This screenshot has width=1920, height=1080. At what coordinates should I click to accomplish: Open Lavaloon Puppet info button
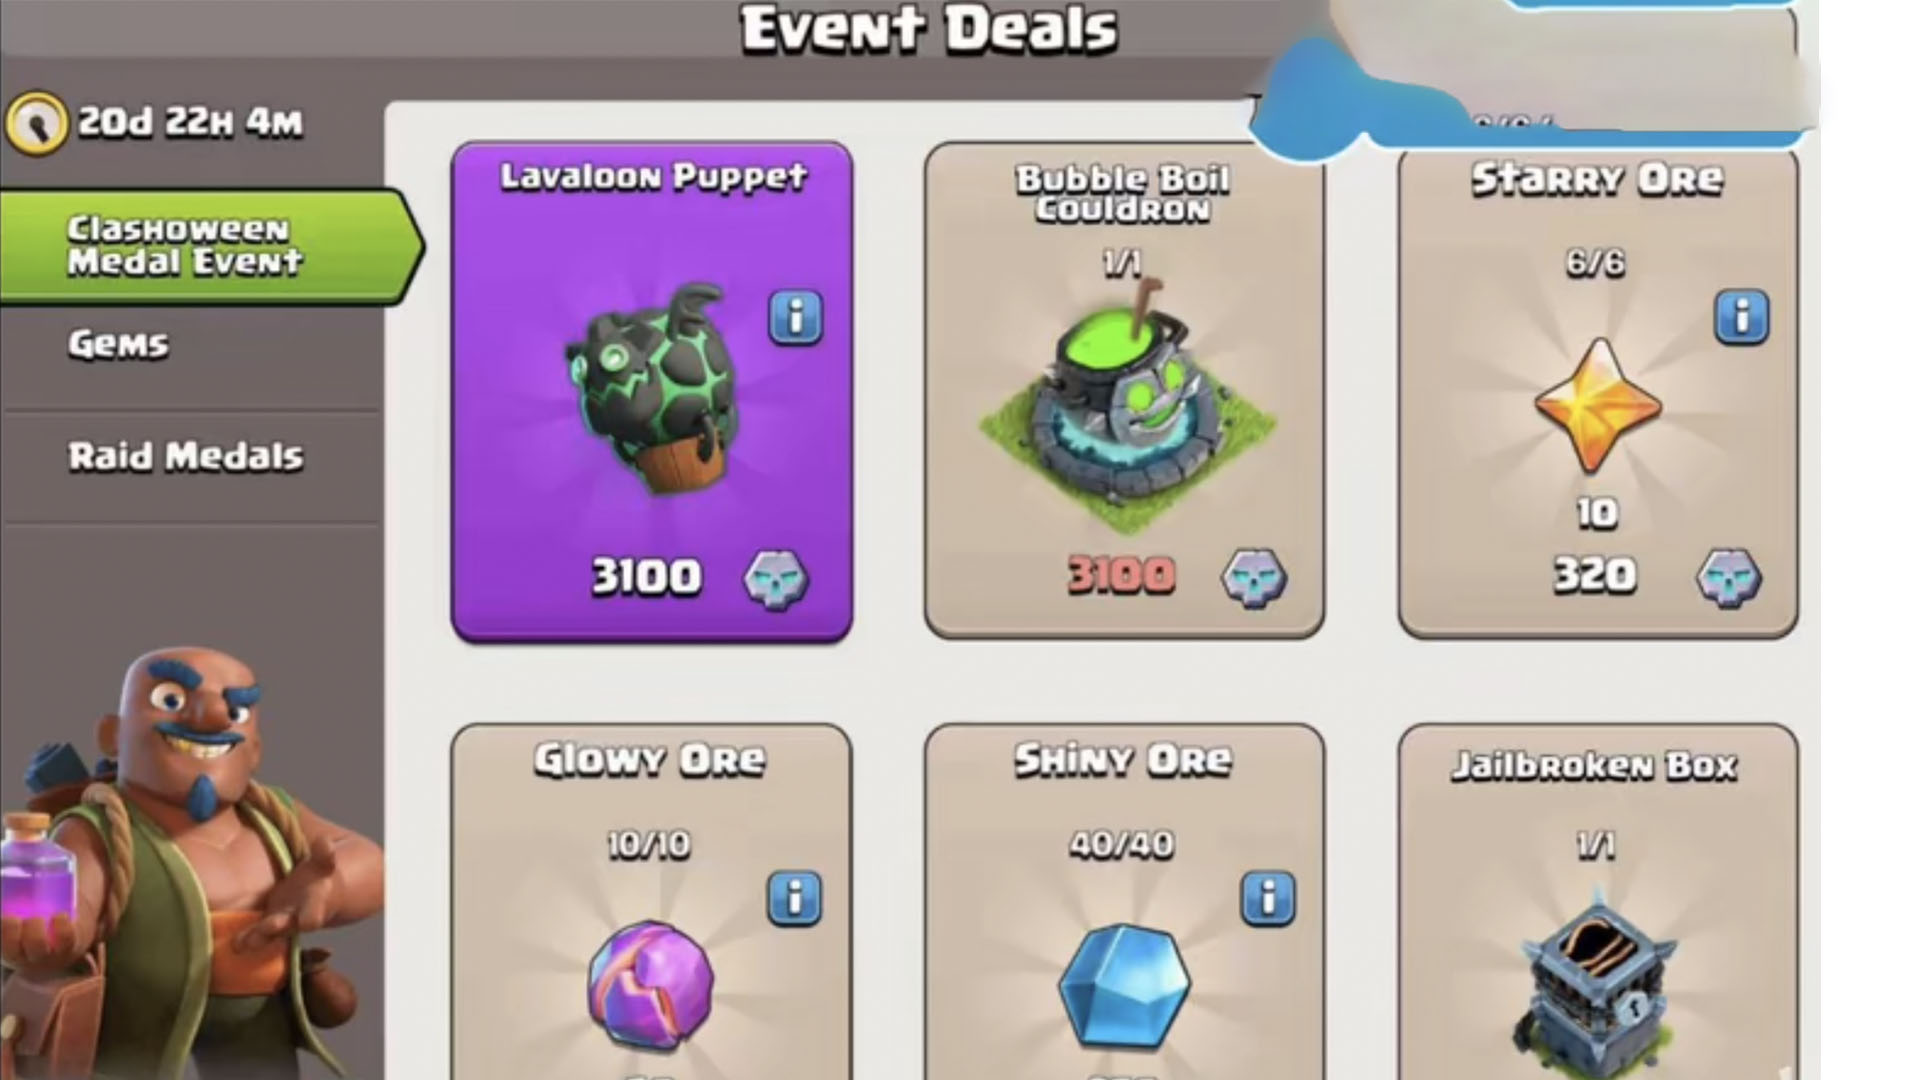coord(796,318)
